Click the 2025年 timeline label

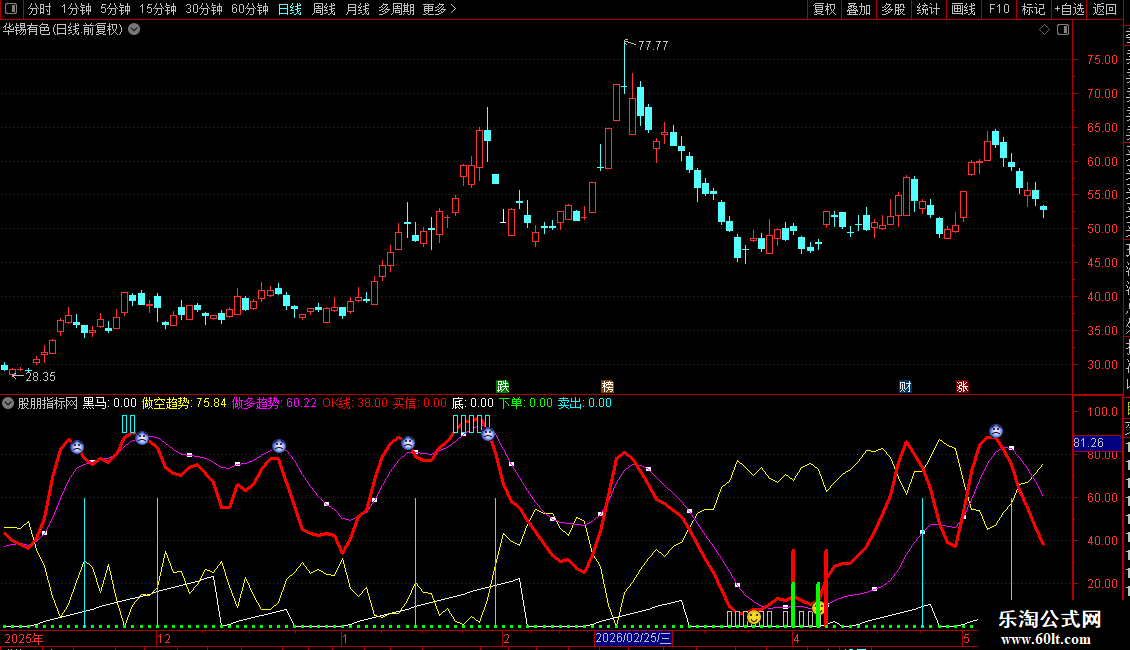24,638
